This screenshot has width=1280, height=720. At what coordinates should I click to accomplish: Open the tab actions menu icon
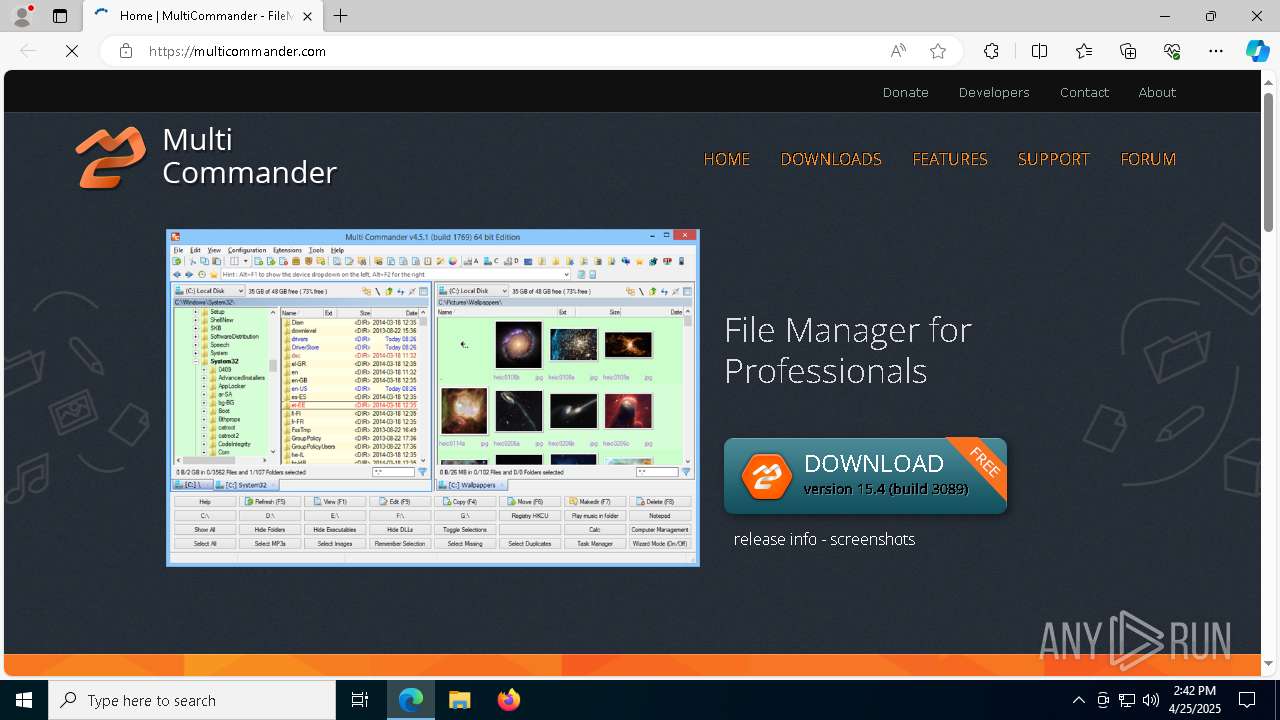(x=60, y=16)
